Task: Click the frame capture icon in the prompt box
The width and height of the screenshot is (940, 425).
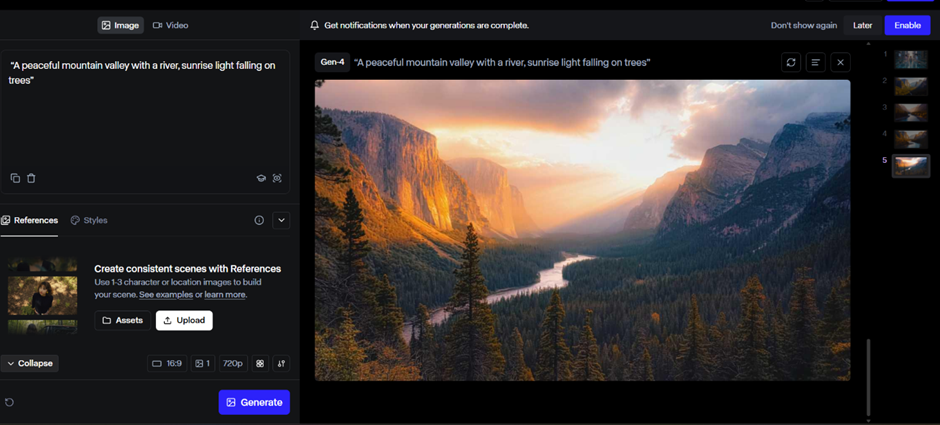Action: [277, 178]
